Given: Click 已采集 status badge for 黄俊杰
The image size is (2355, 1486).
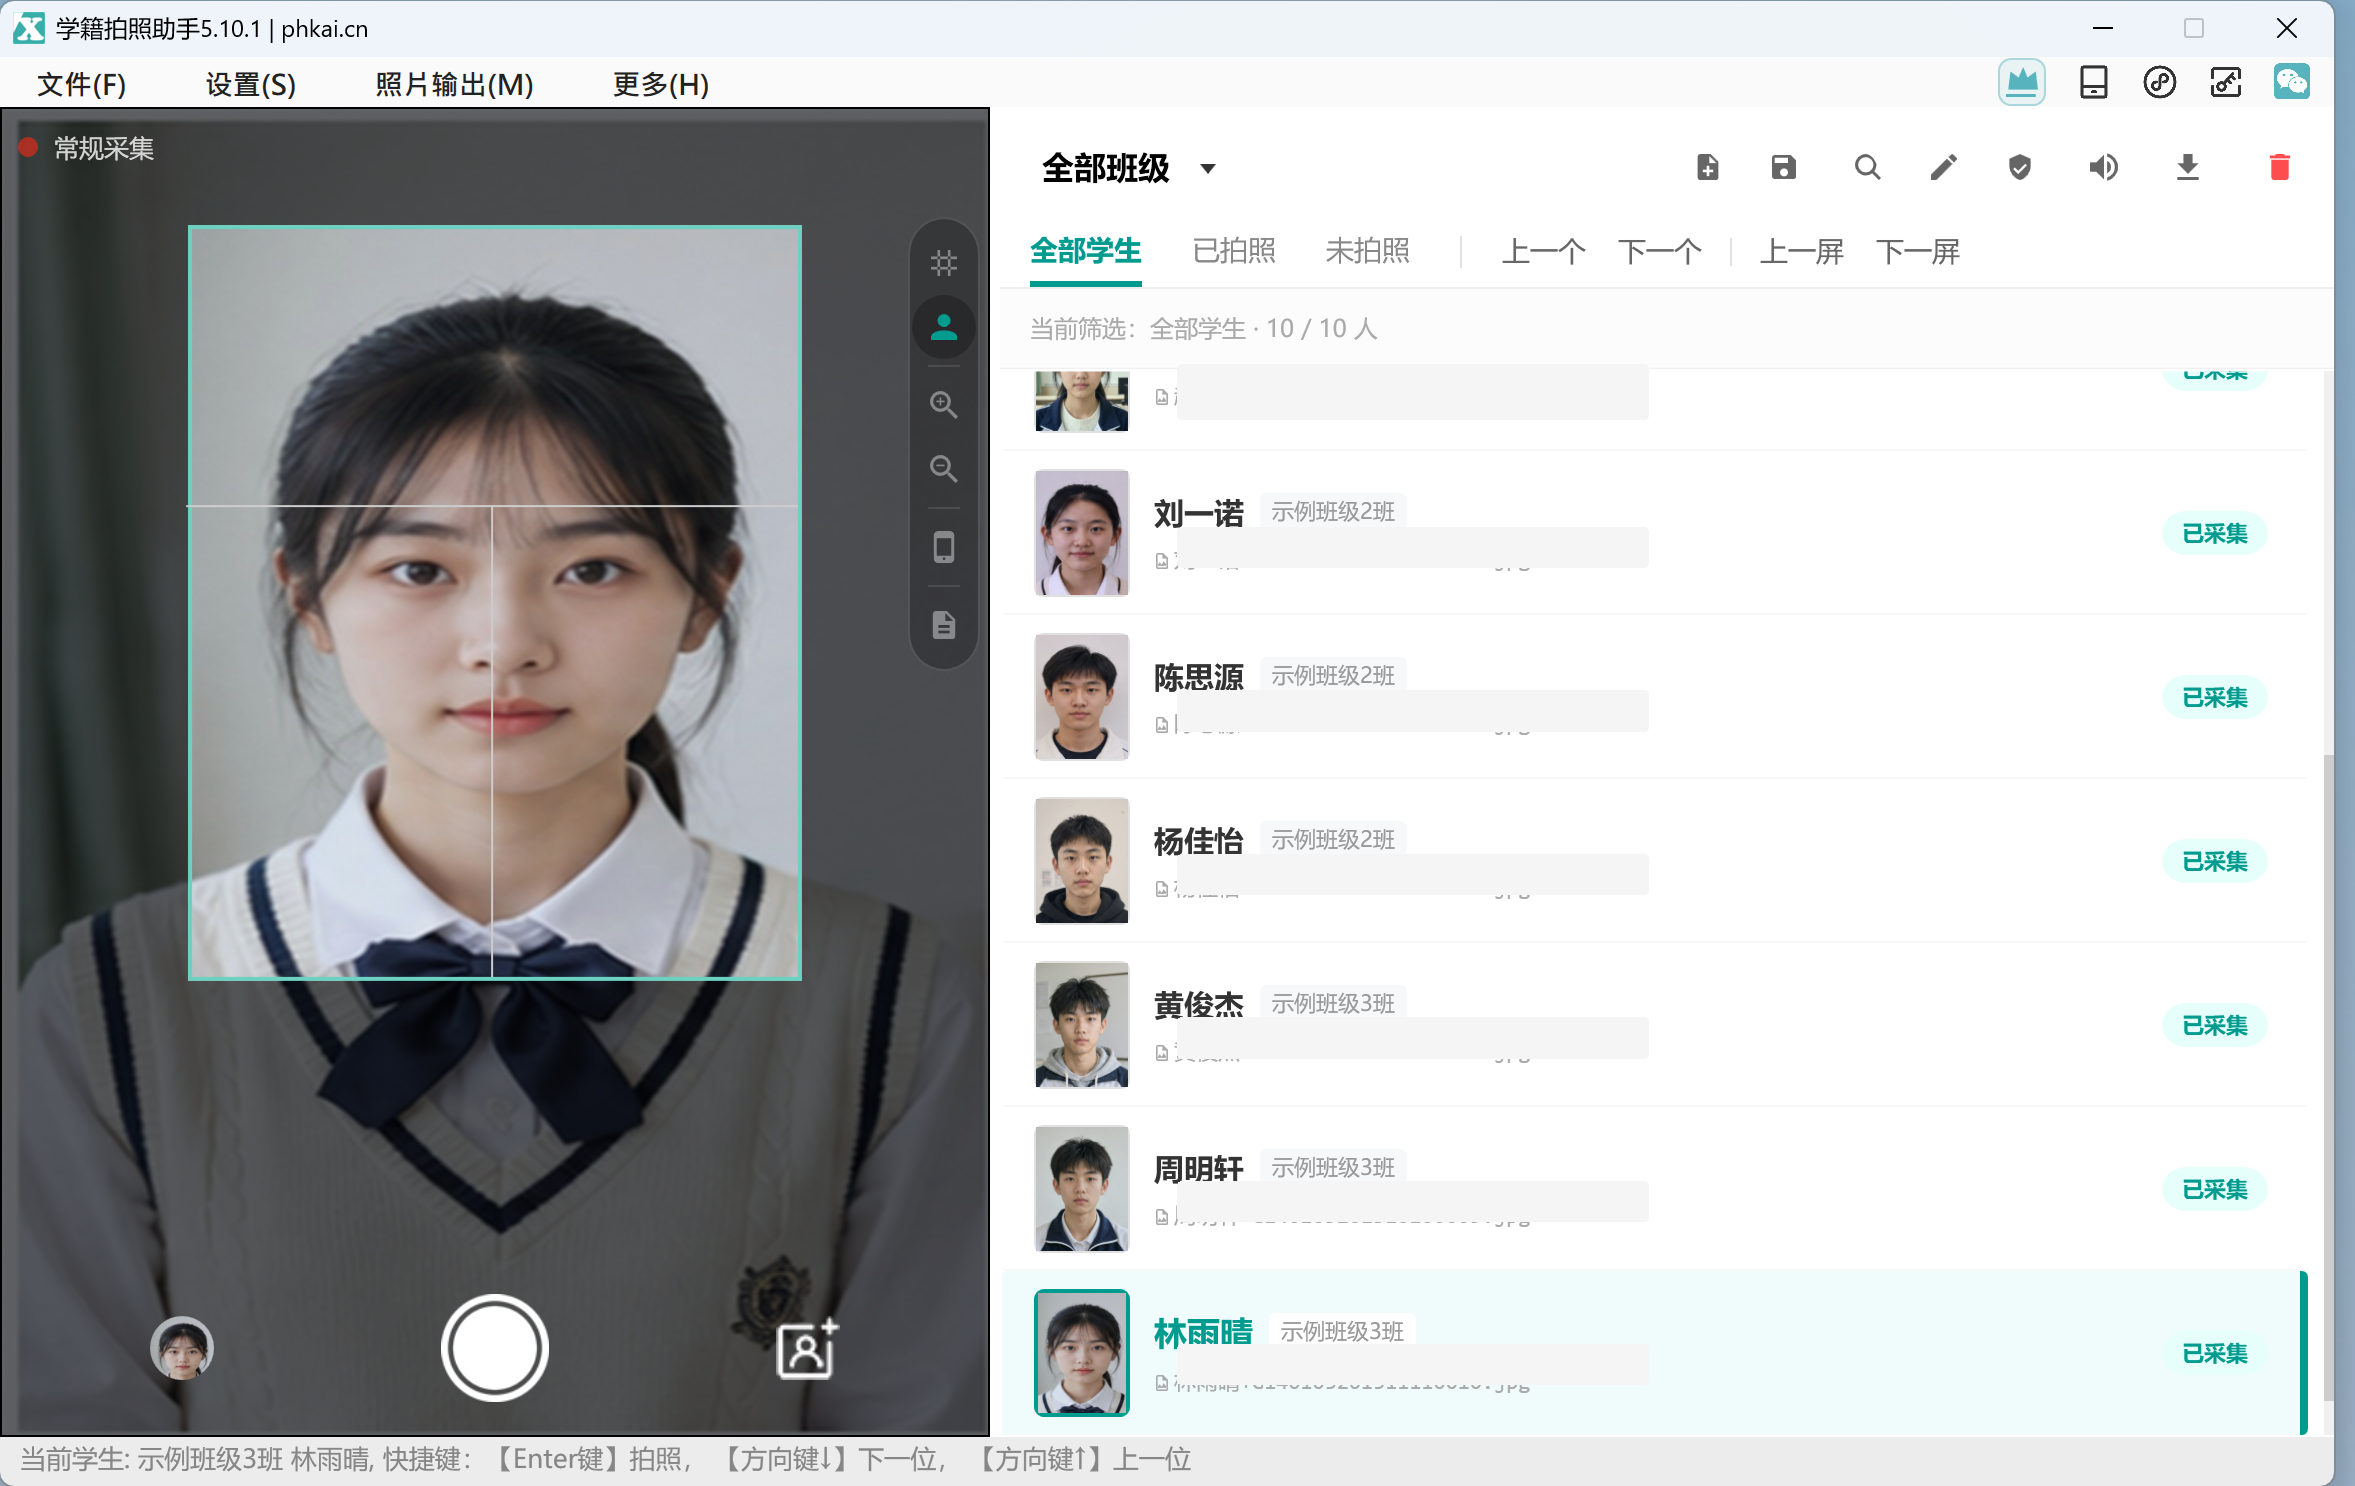Looking at the screenshot, I should [2214, 1026].
